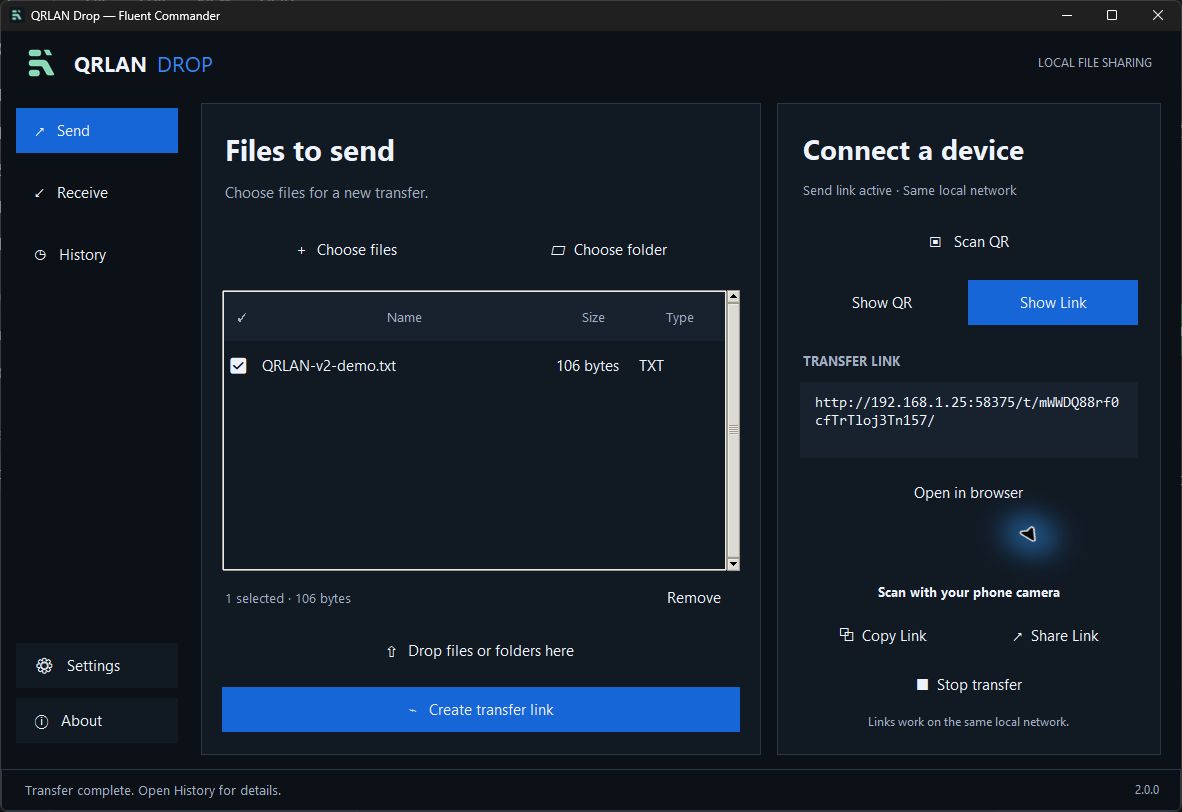The image size is (1182, 812).
Task: Click the QRLAN Drop logo icon
Action: [x=41, y=63]
